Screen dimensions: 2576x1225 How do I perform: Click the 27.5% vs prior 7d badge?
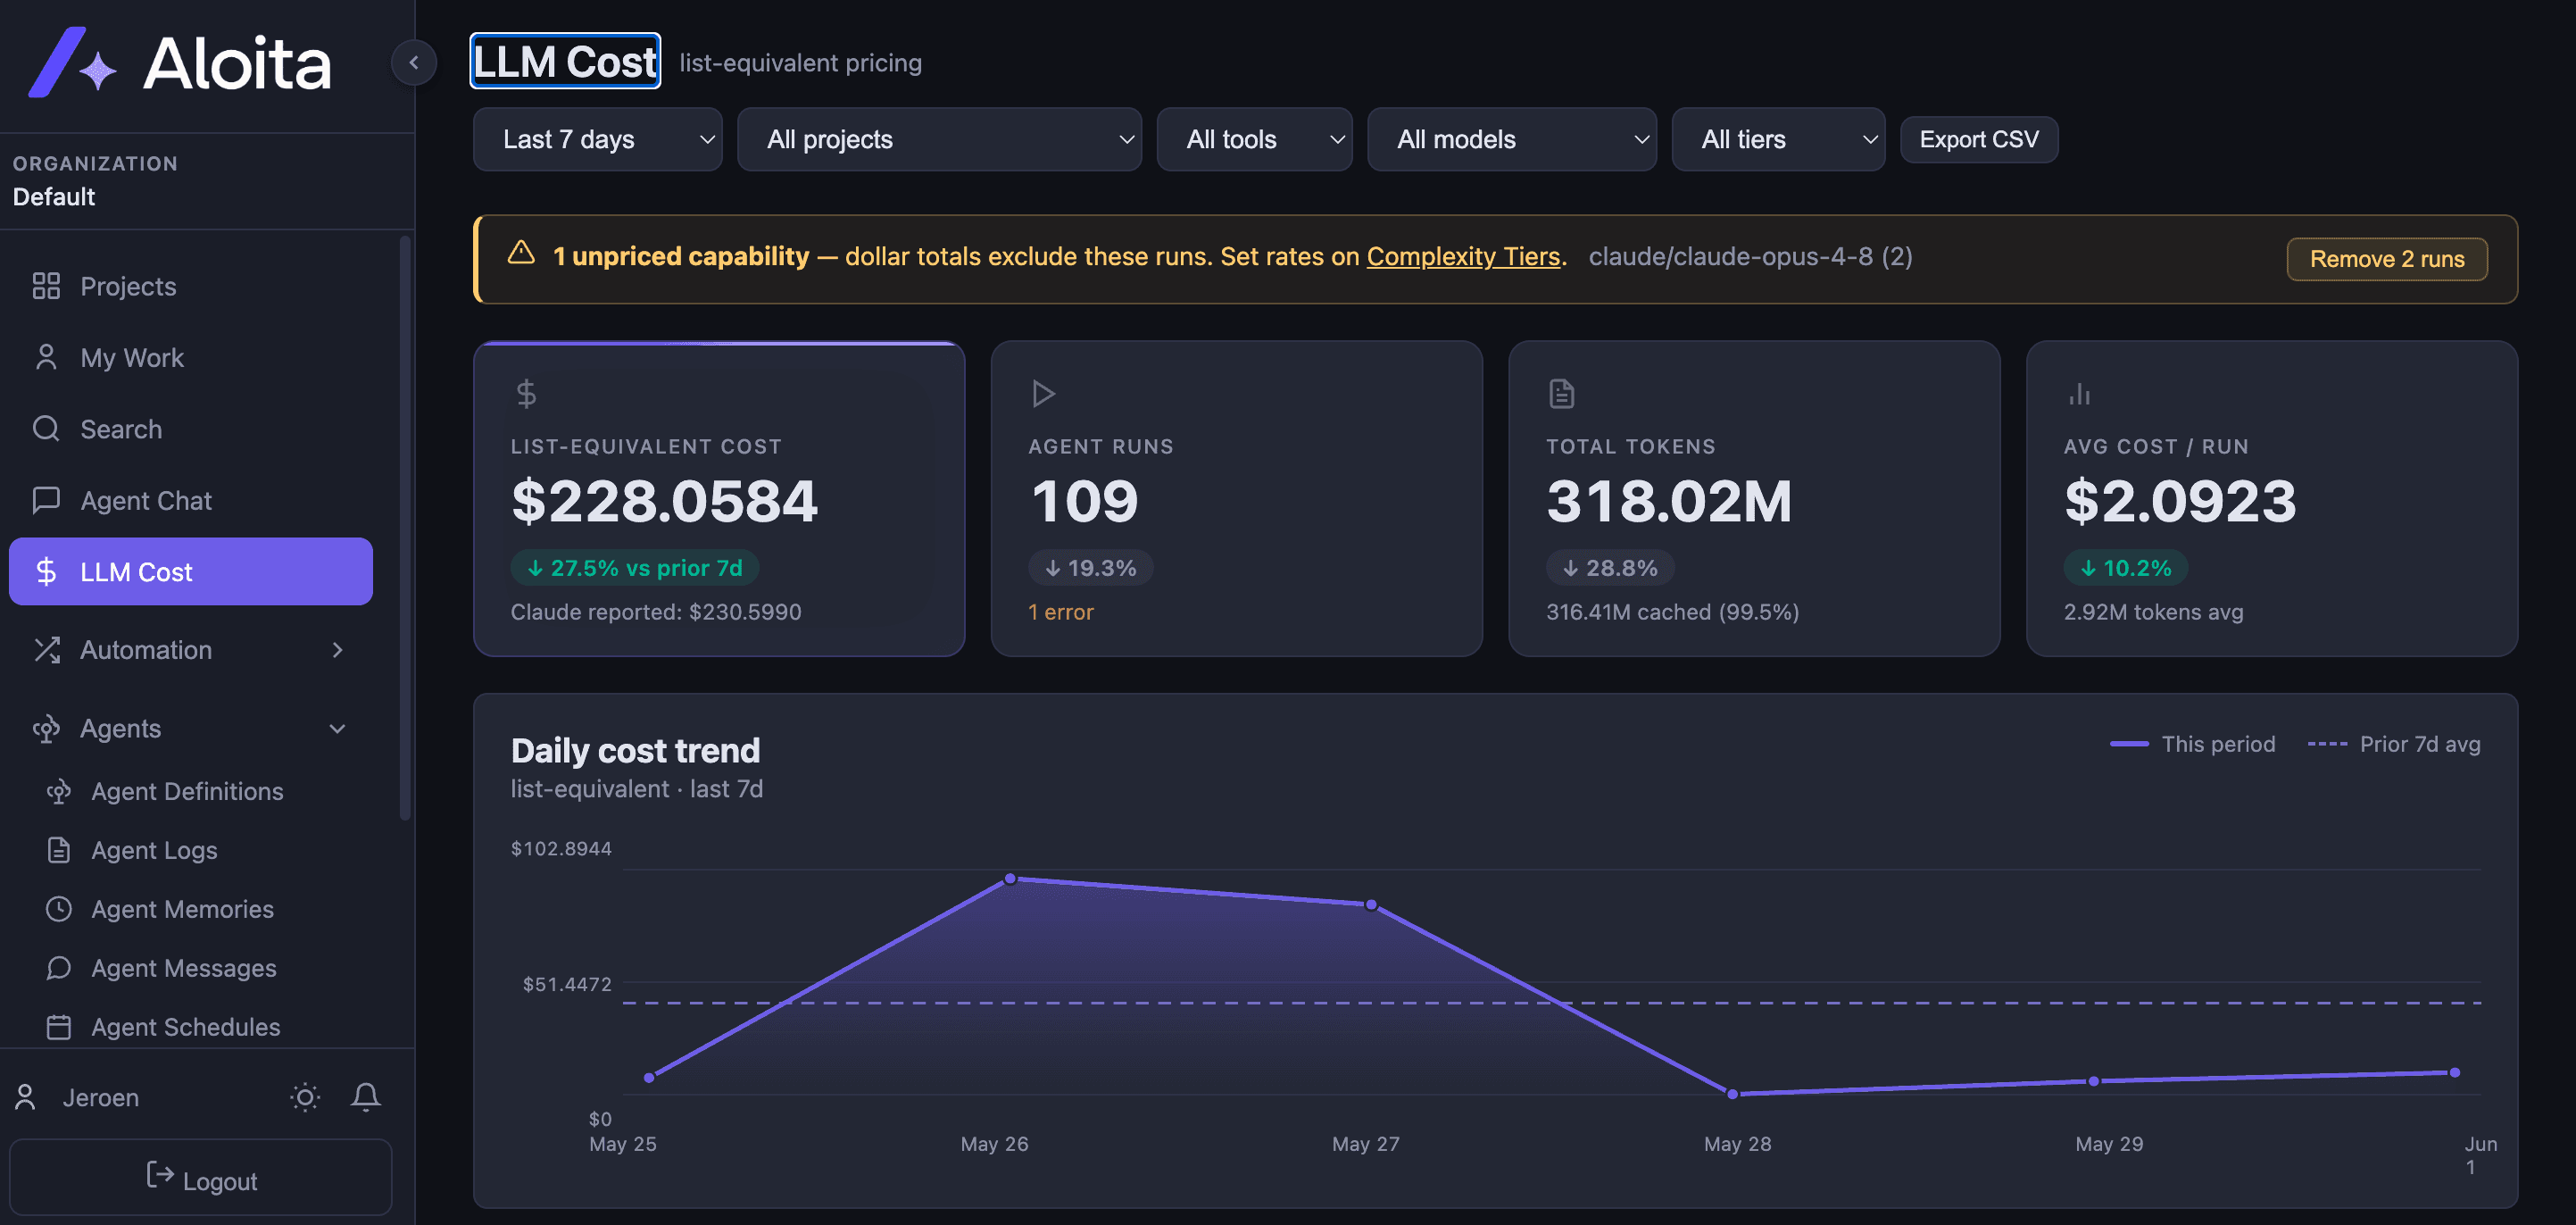[x=635, y=568]
